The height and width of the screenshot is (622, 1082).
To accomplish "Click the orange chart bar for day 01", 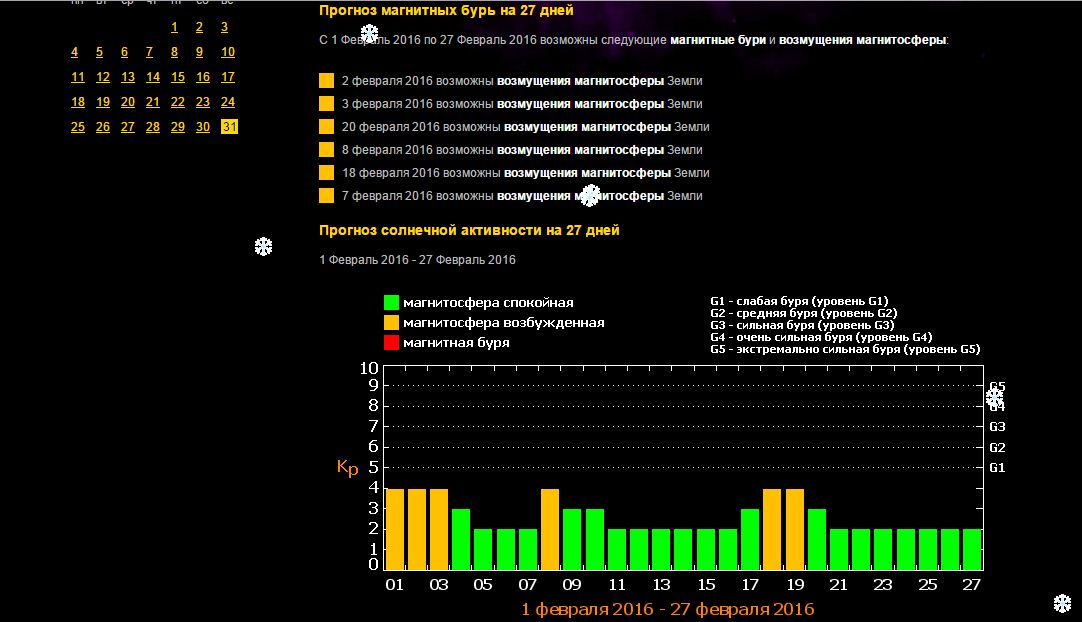I will pos(394,529).
